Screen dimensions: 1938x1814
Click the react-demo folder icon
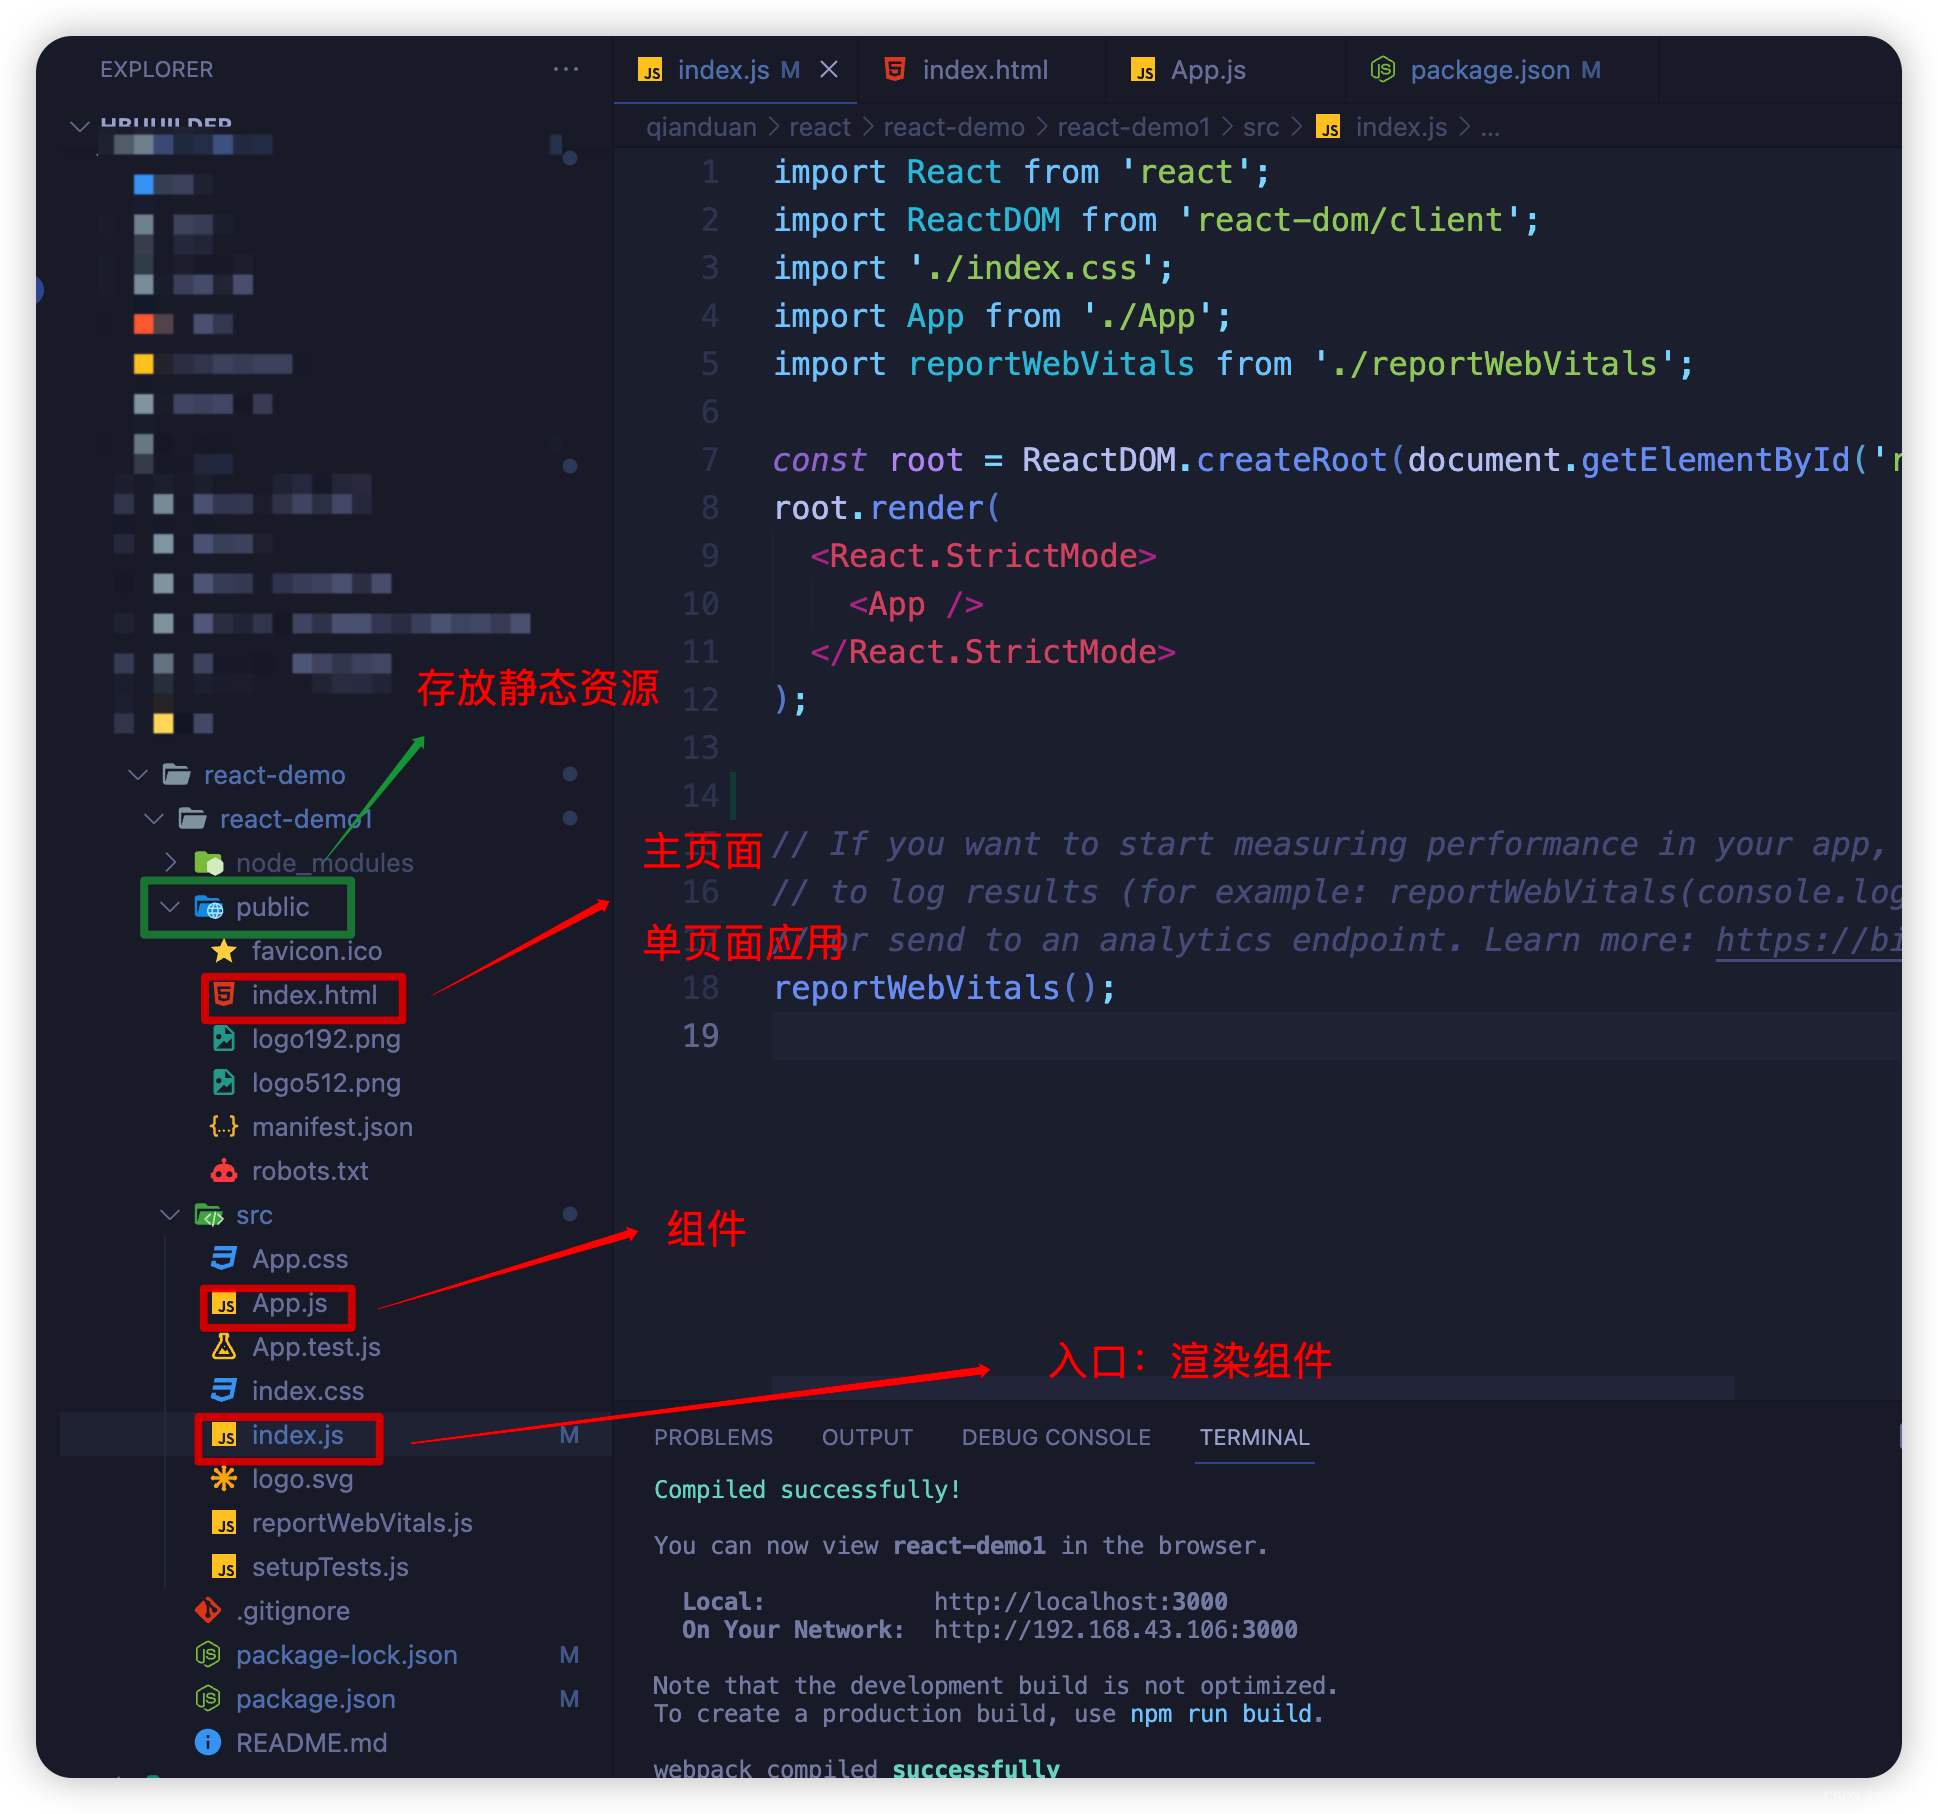pyautogui.click(x=177, y=775)
